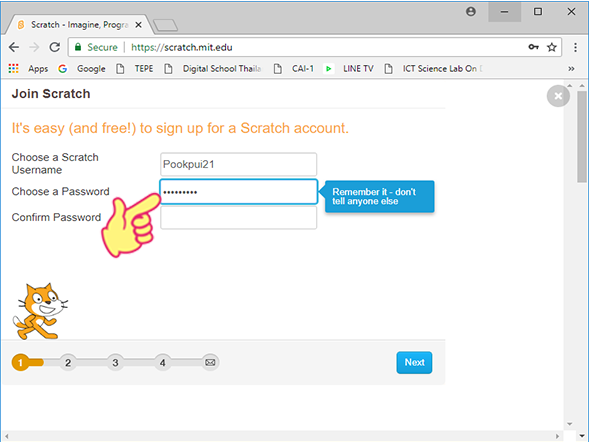Maximize the Chrome window
This screenshot has height=442, width=589.
click(538, 12)
